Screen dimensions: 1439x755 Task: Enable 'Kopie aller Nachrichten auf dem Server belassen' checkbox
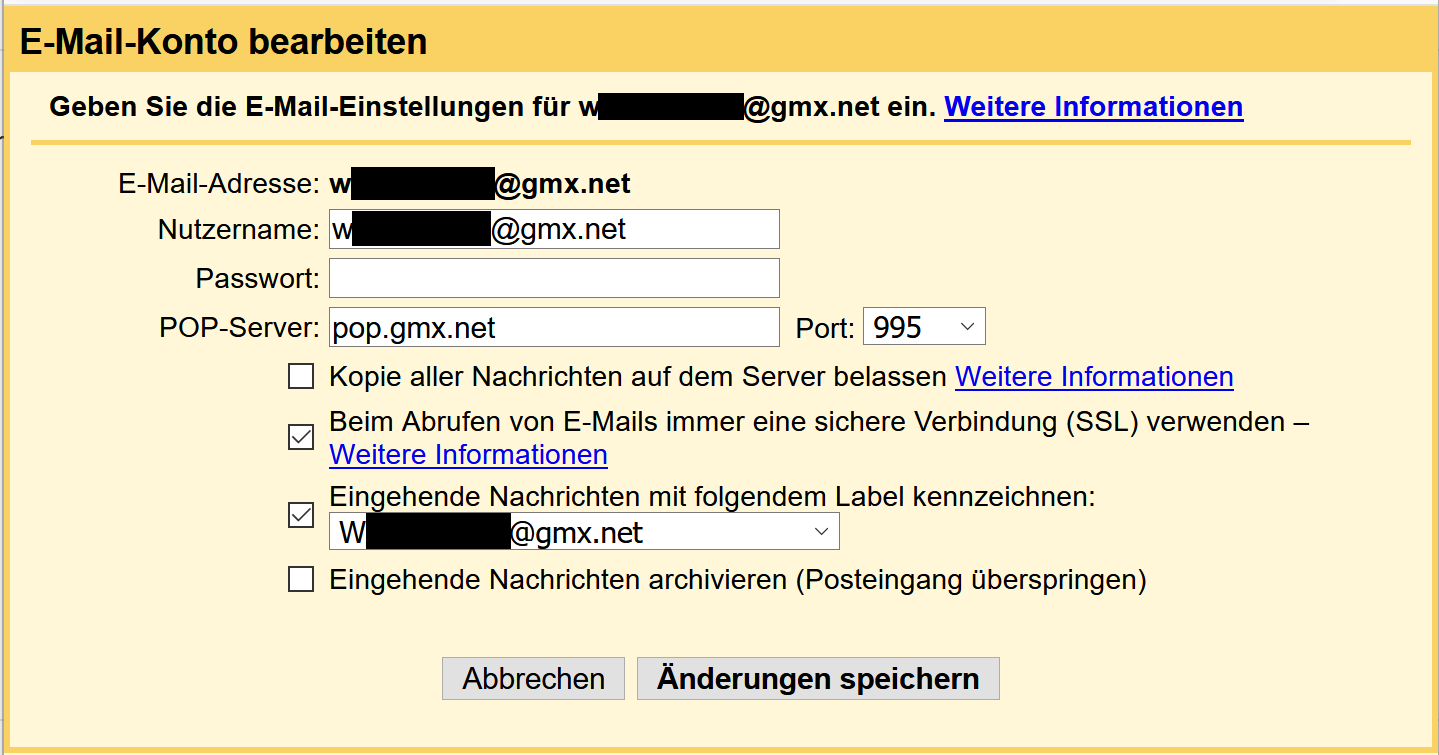[x=301, y=377]
